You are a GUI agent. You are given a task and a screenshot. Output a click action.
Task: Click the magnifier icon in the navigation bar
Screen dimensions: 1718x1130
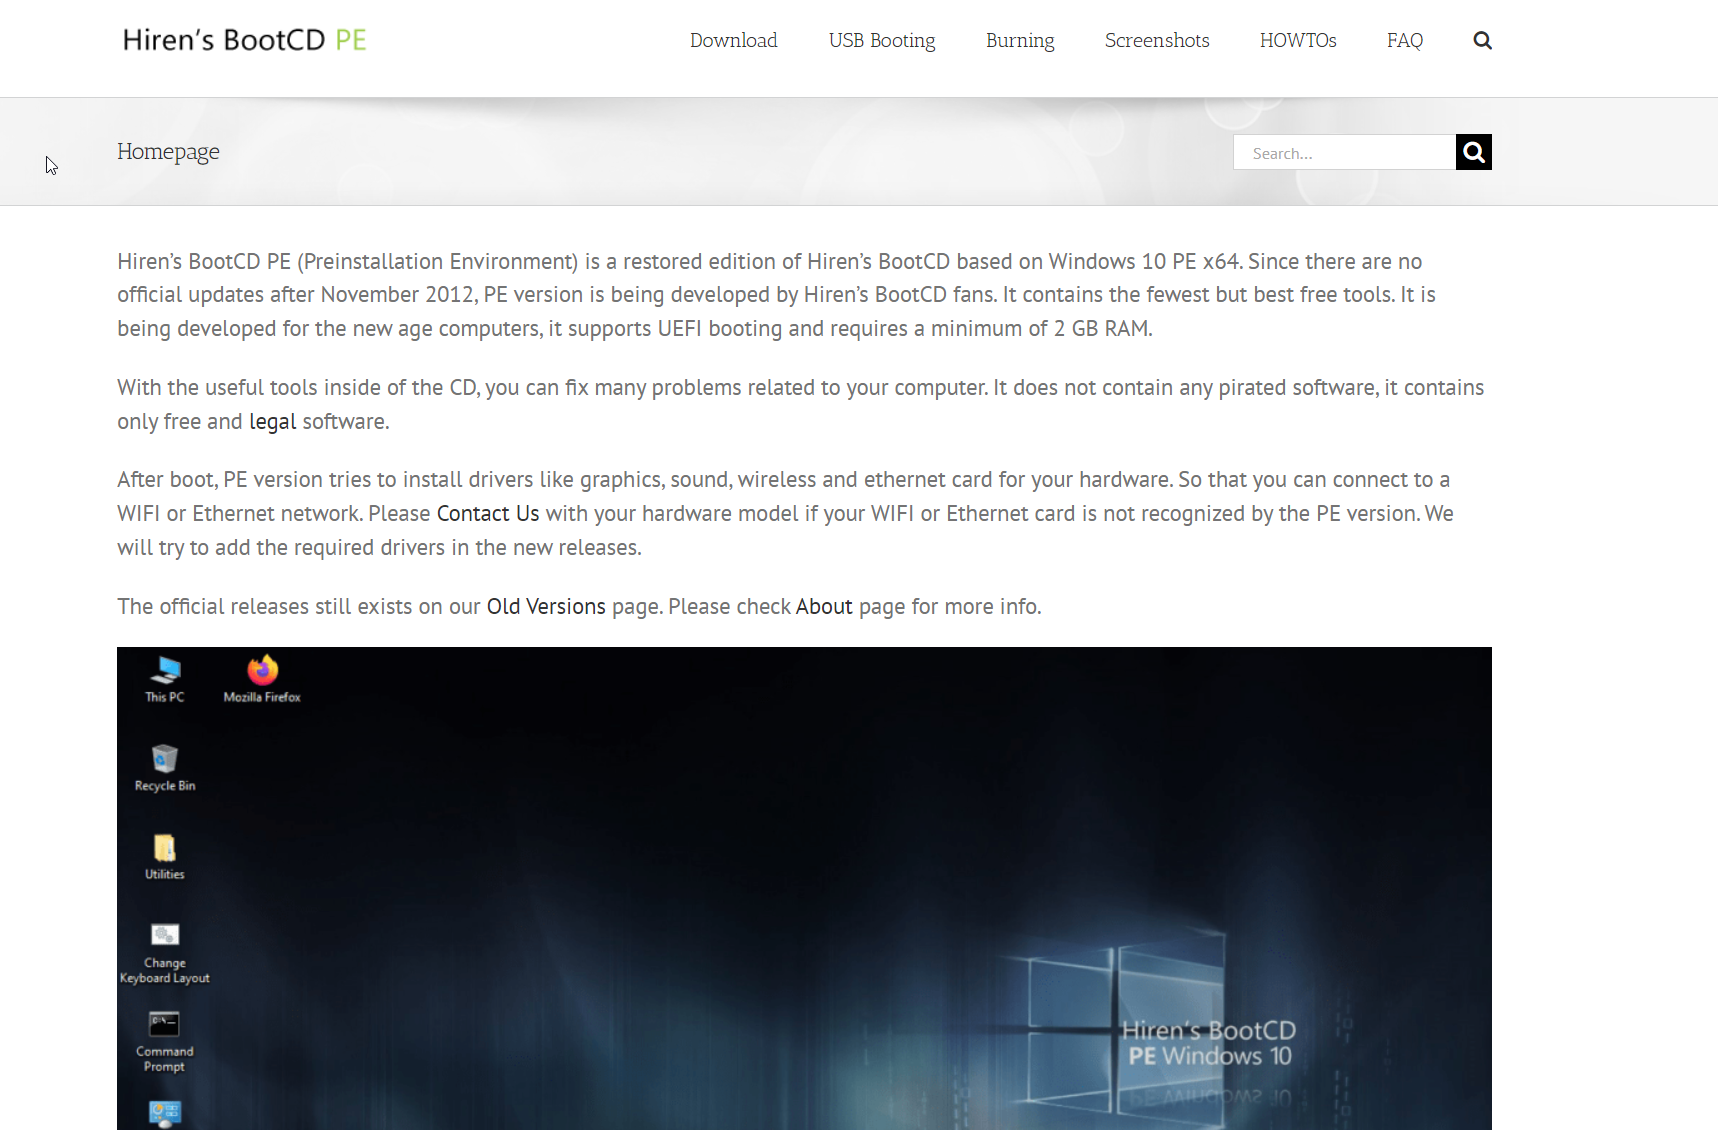point(1483,40)
